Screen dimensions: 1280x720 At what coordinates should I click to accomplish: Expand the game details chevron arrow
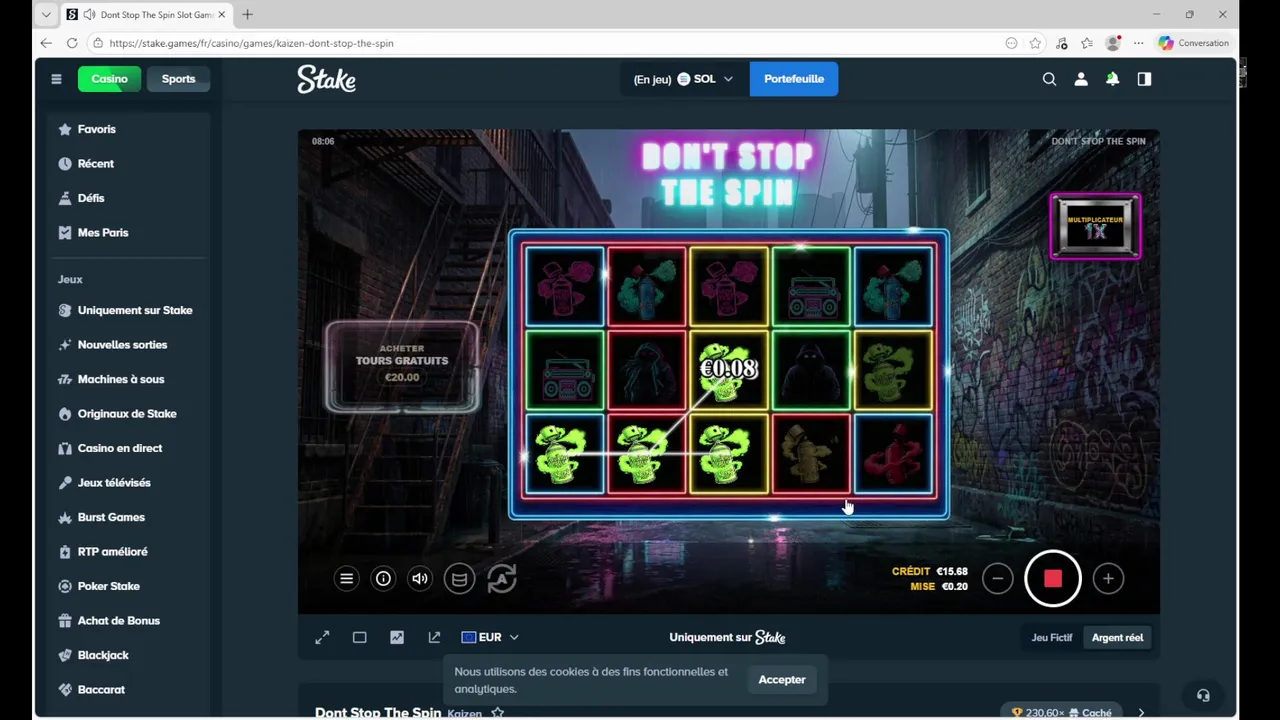click(x=1141, y=713)
